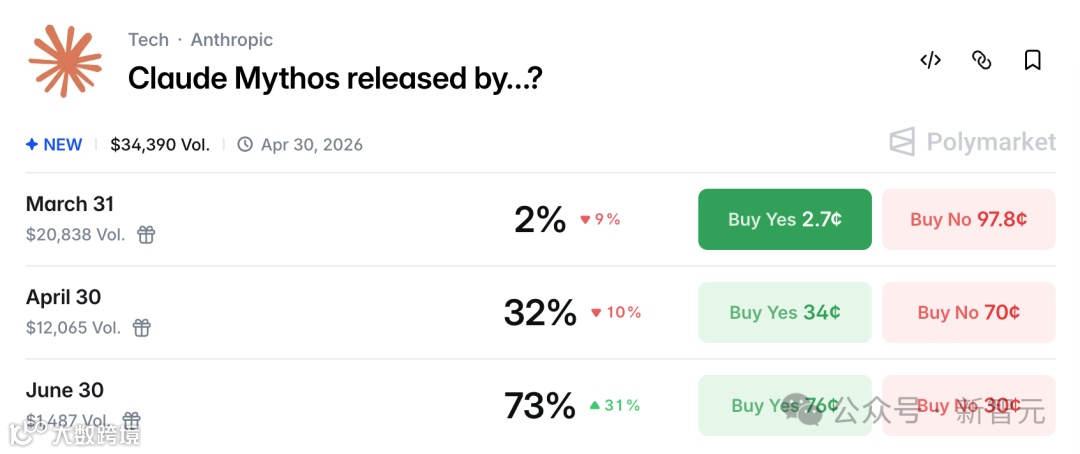Click the gift icon beside March 31 volume
1080x454 pixels.
[146, 235]
